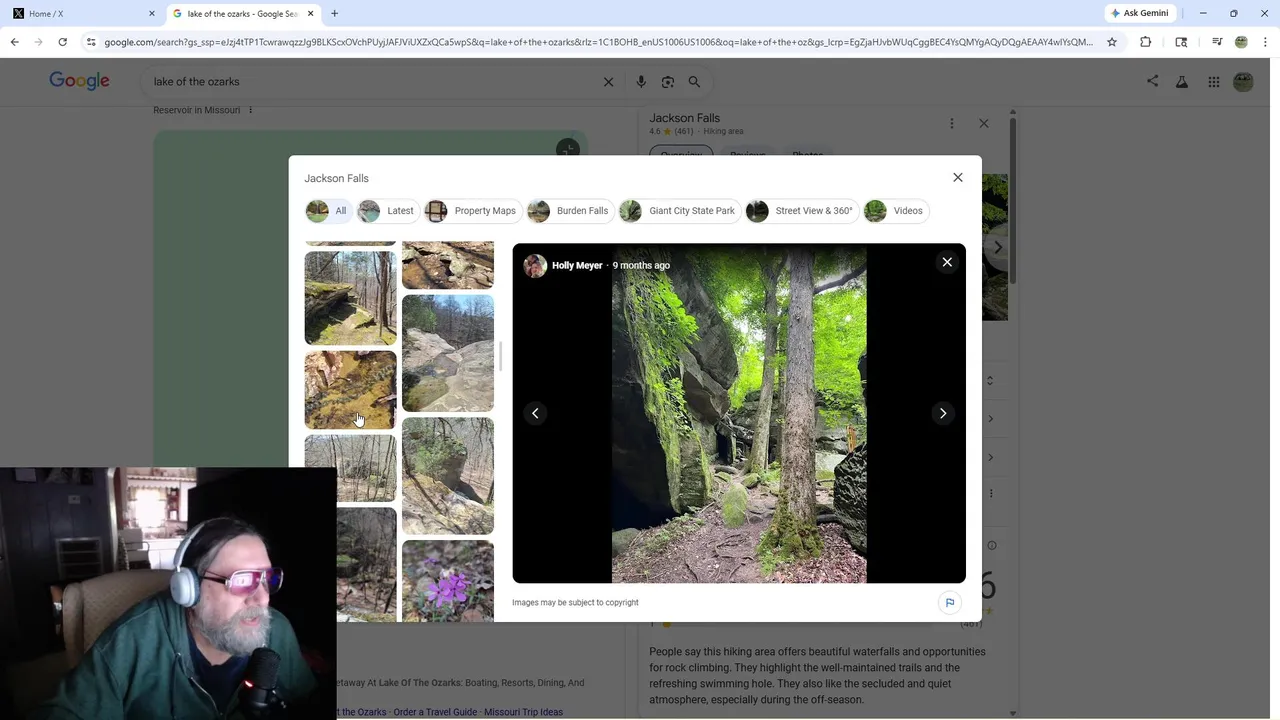
Task: Open more options next to Reservoir in Missouri
Action: coord(250,110)
